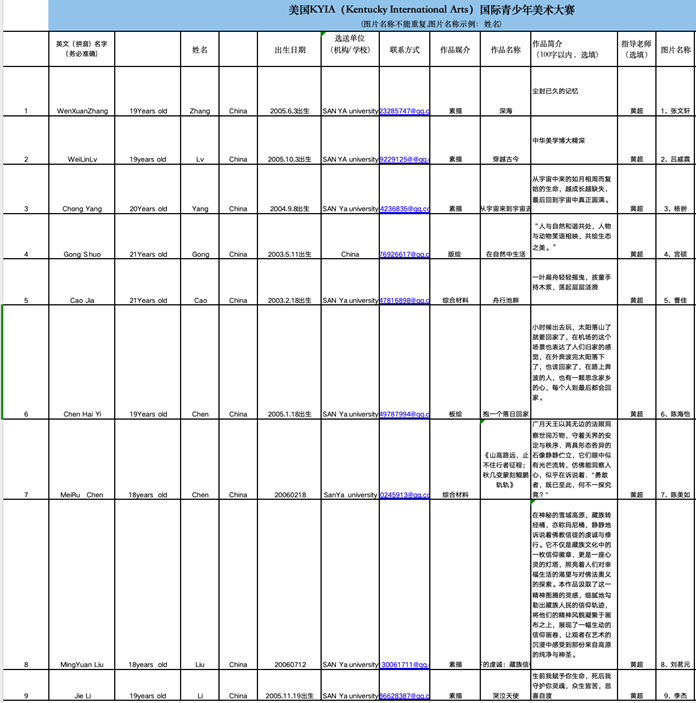
Task: Select artwork title cell 穿越古今
Action: [505, 159]
